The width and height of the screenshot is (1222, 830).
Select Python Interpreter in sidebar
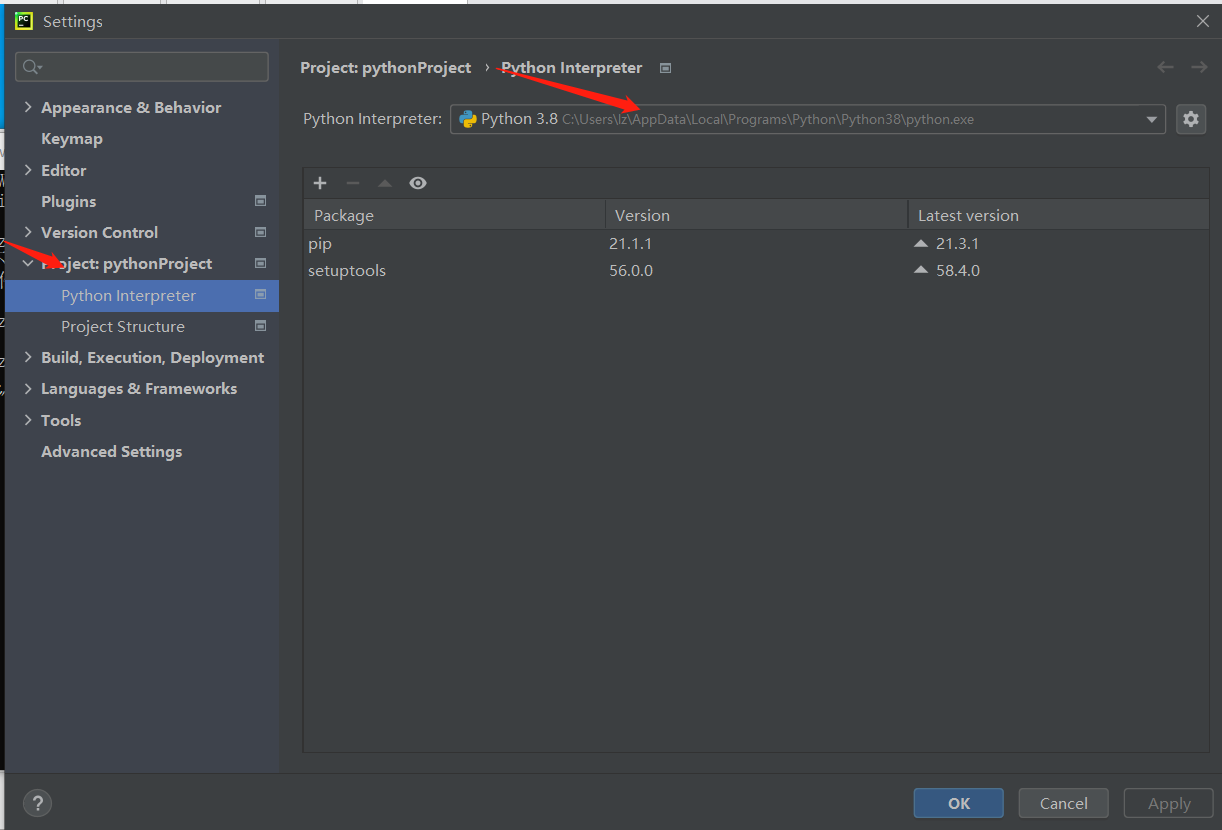point(142,295)
